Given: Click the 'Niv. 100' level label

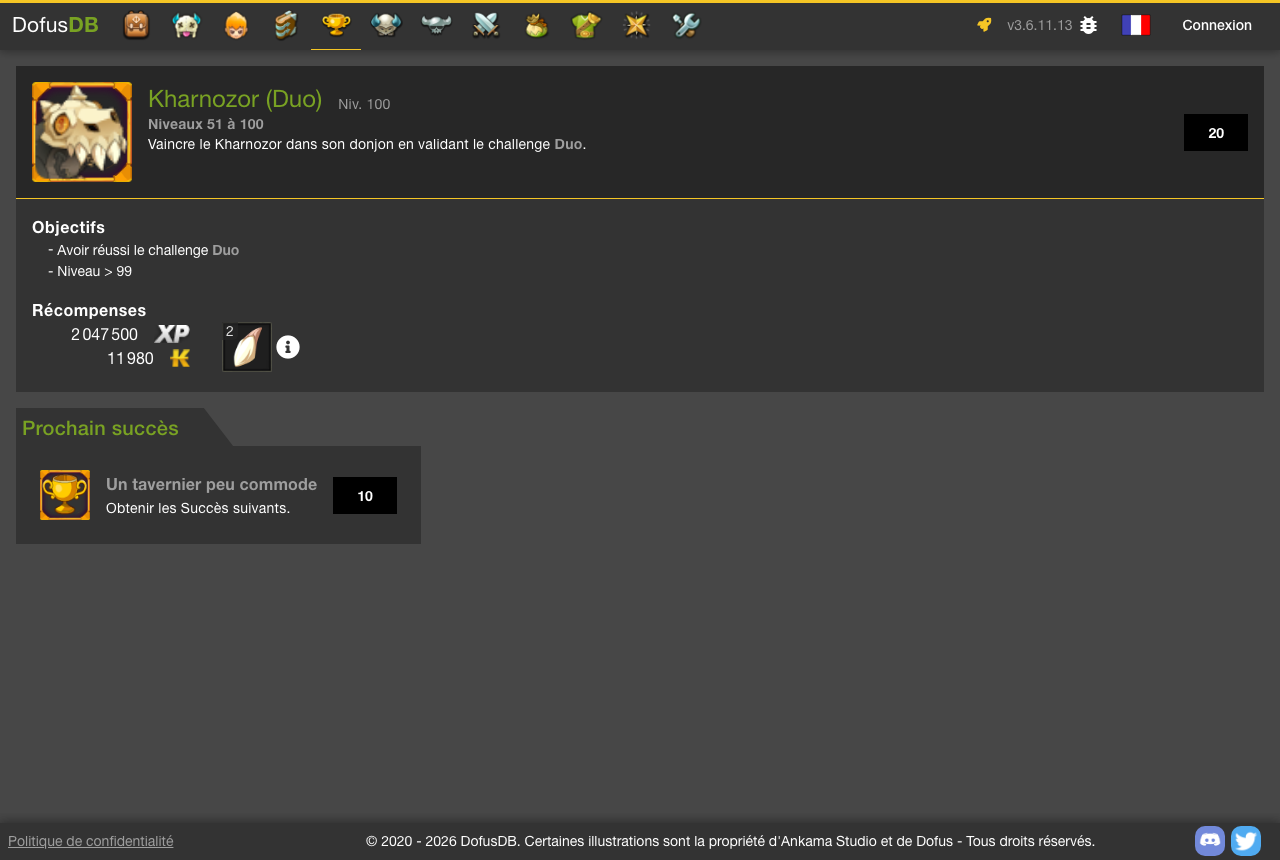Looking at the screenshot, I should click(364, 104).
